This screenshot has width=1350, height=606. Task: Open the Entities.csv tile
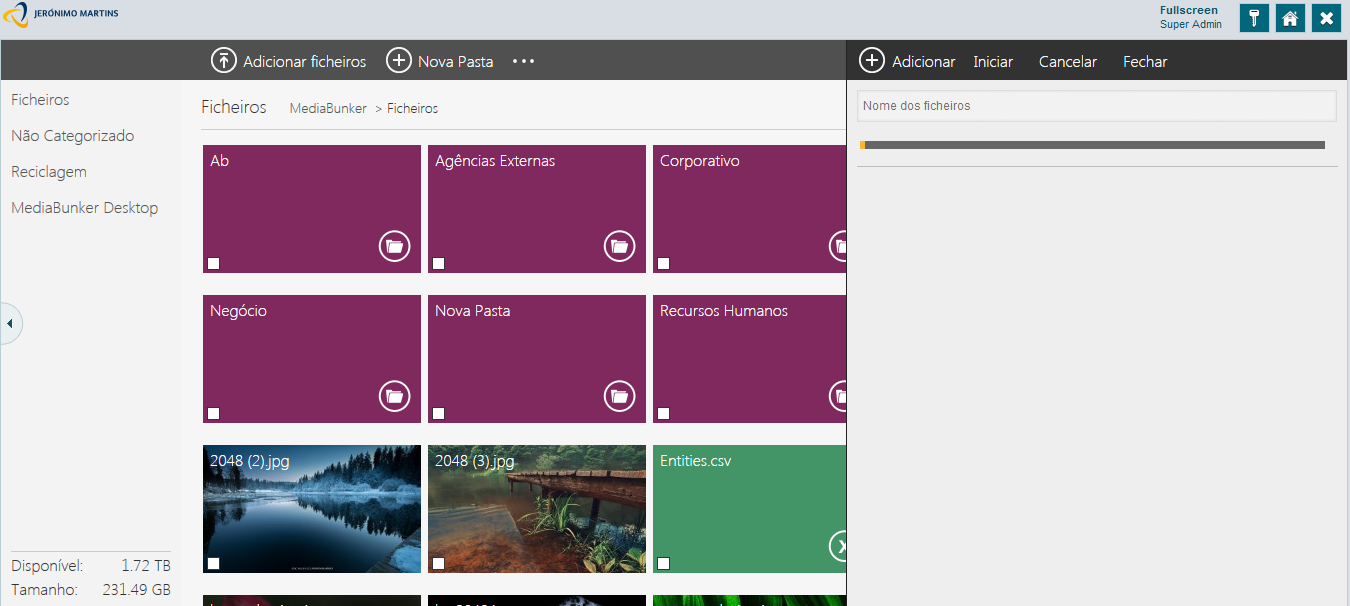tap(749, 509)
